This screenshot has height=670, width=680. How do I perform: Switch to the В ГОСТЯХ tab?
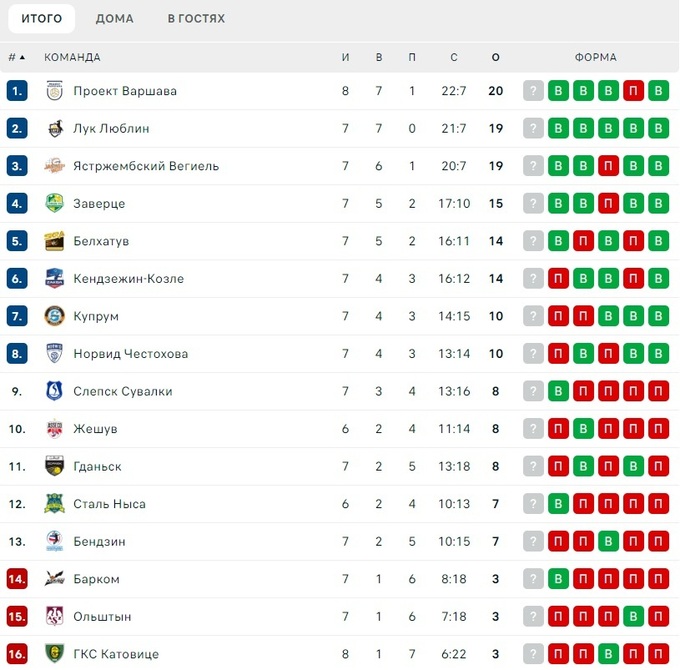196,19
